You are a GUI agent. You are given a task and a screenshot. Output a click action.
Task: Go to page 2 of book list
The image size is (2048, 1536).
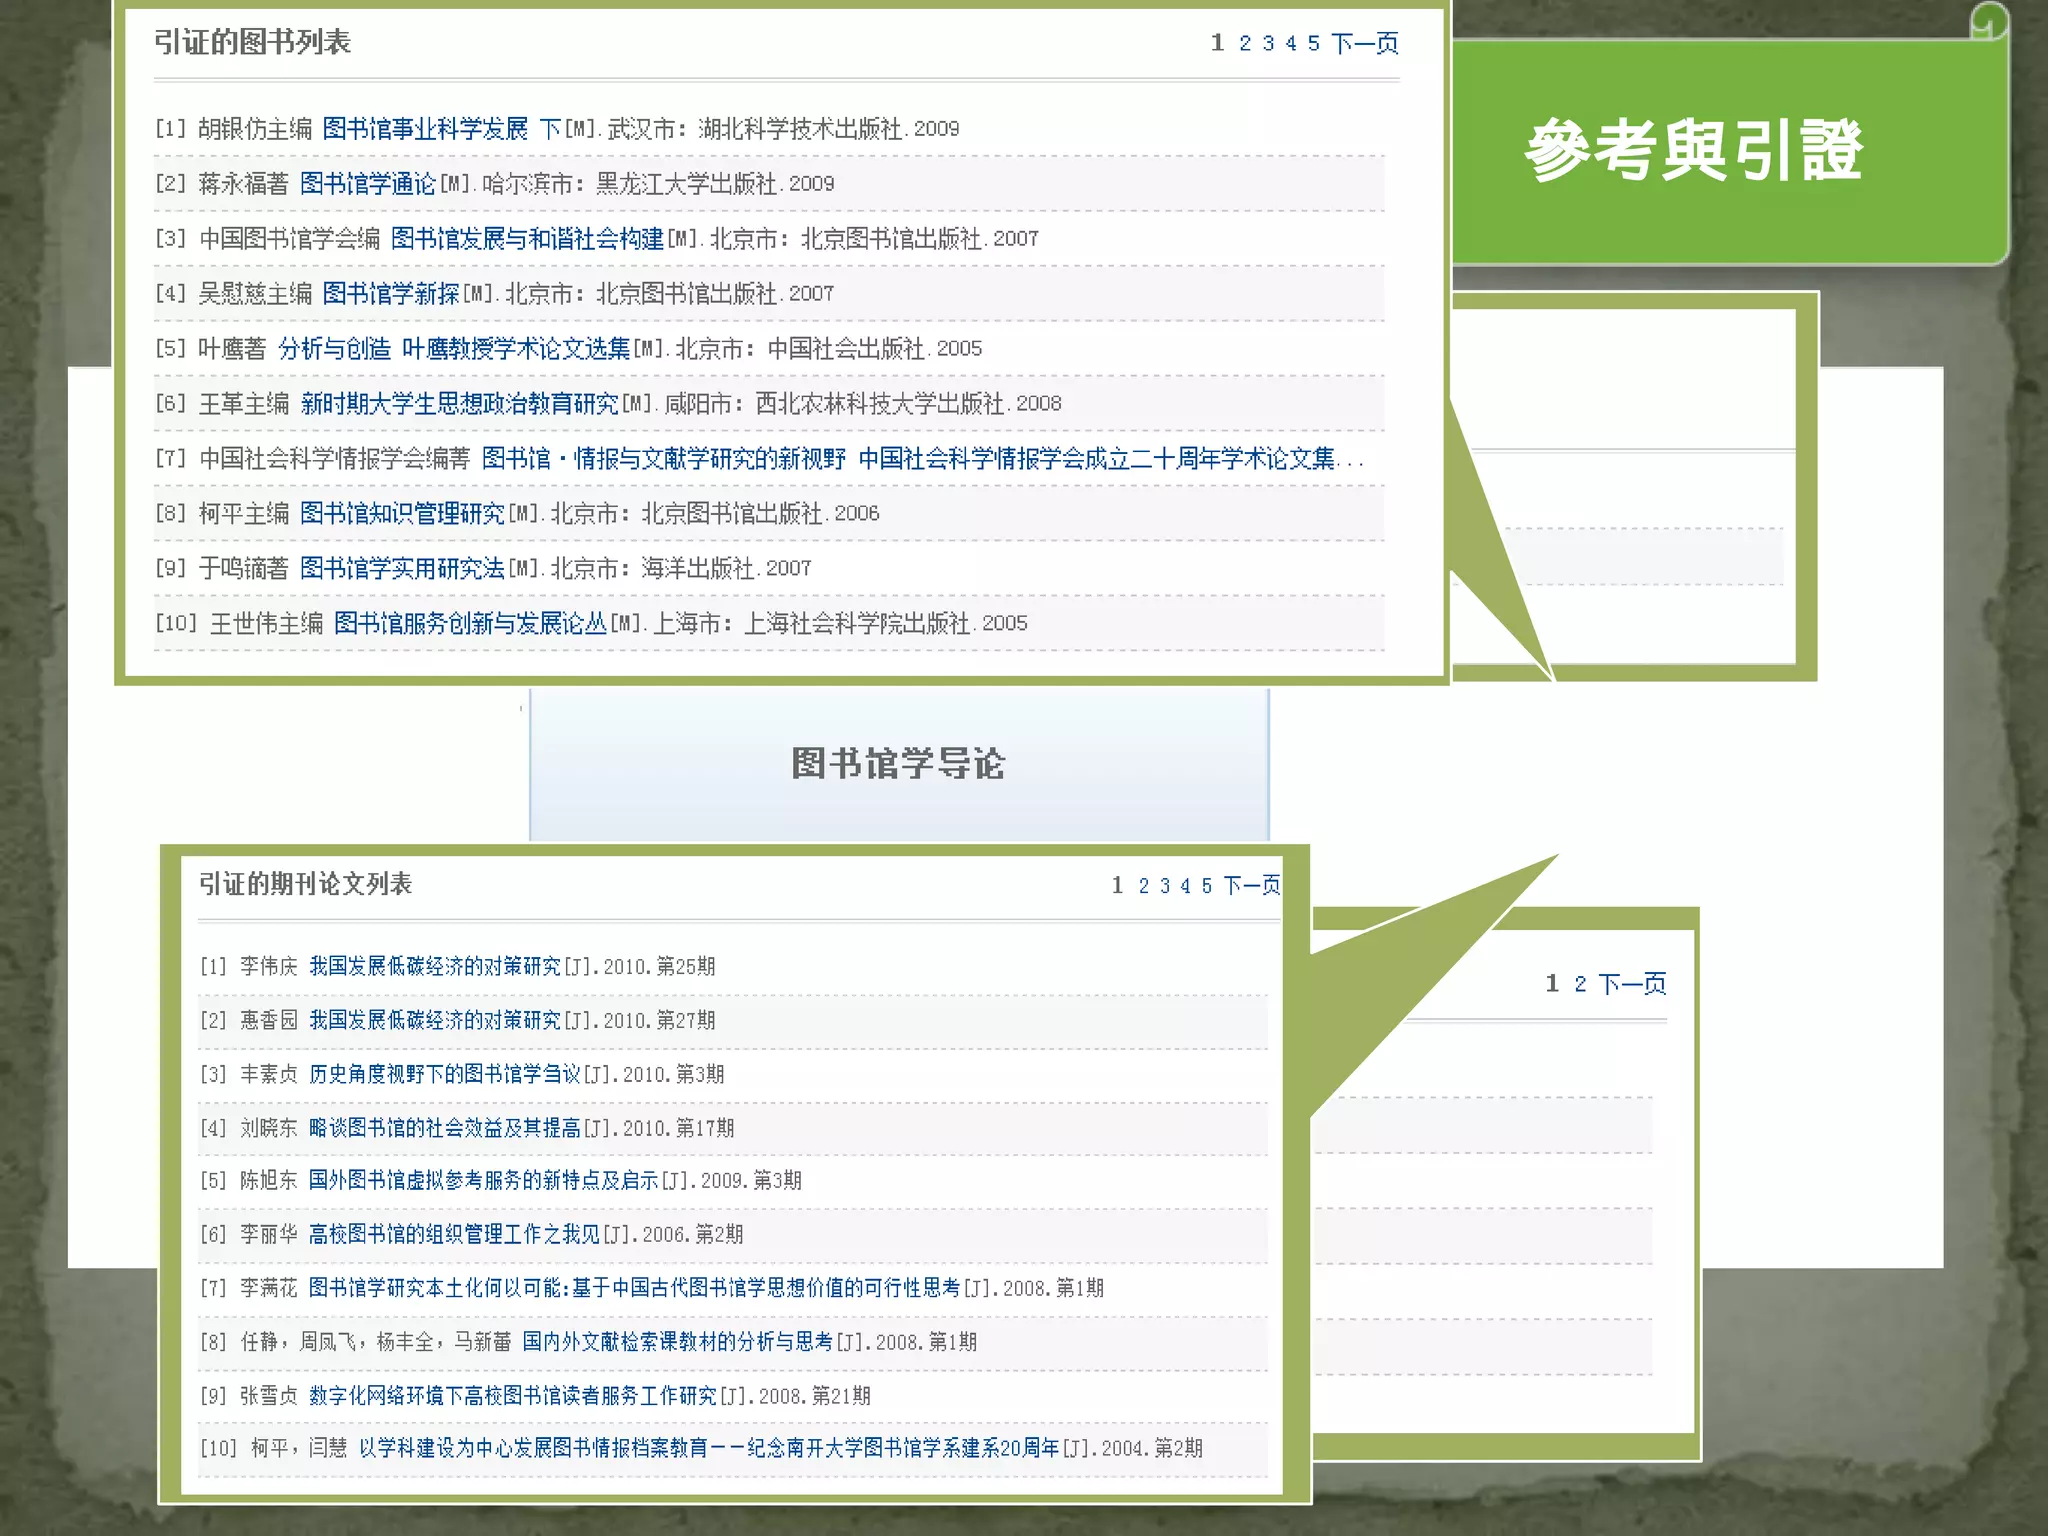click(x=1245, y=43)
